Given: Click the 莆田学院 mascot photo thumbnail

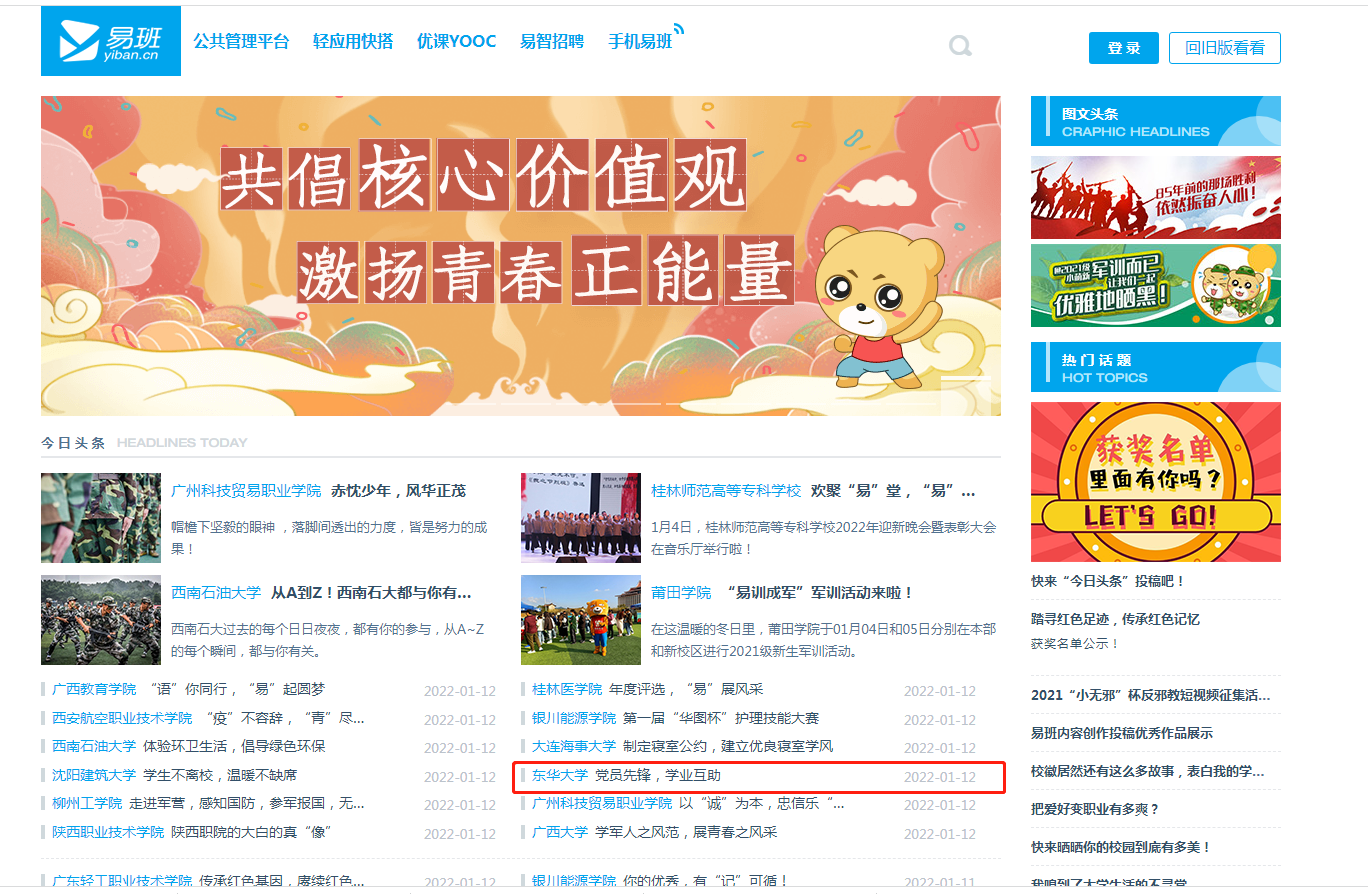Looking at the screenshot, I should point(580,619).
